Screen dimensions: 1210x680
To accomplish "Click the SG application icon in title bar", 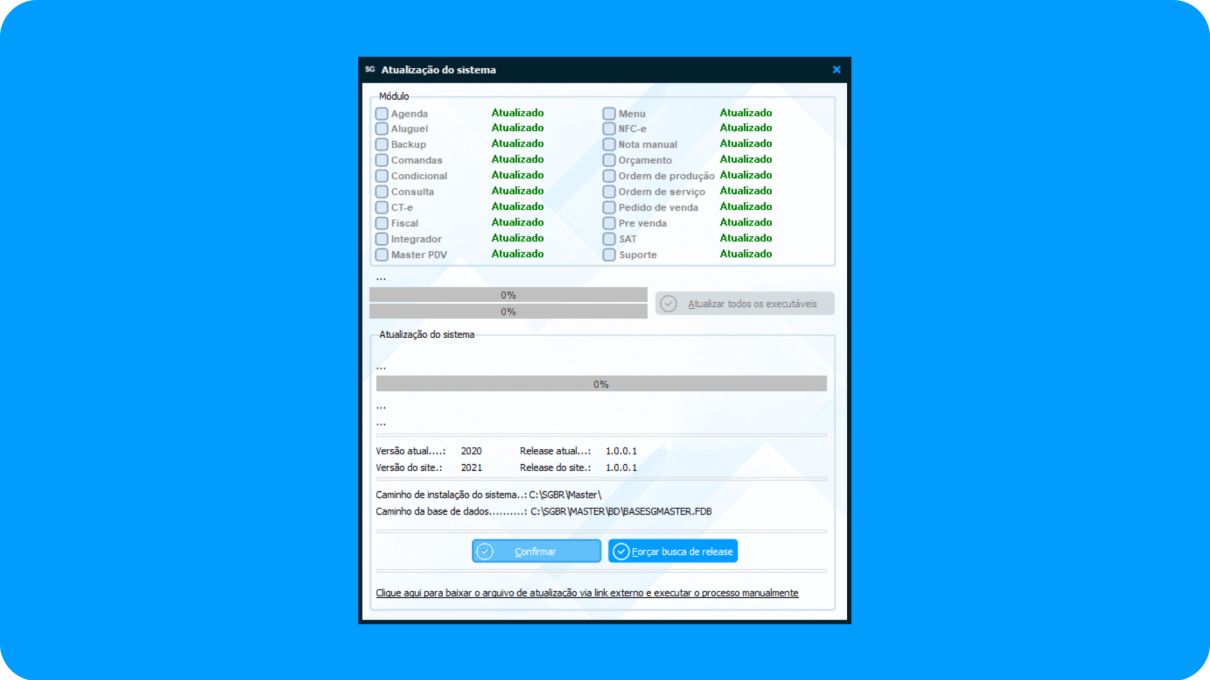I will coord(370,70).
